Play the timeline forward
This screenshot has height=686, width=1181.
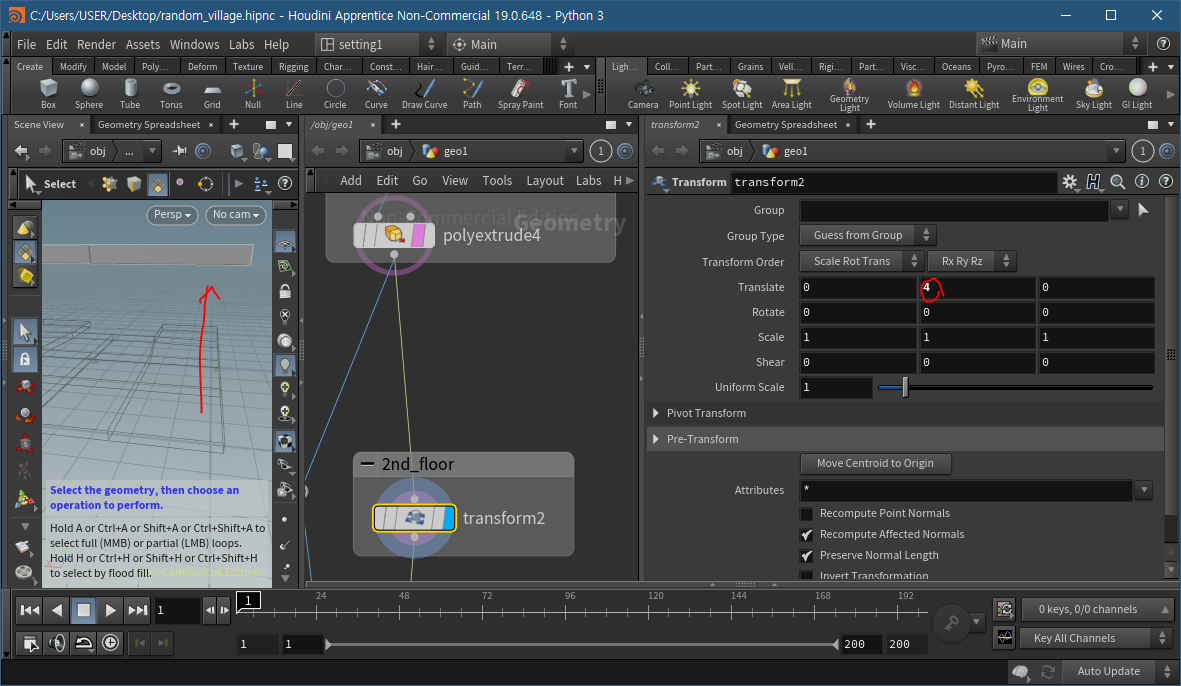(111, 610)
